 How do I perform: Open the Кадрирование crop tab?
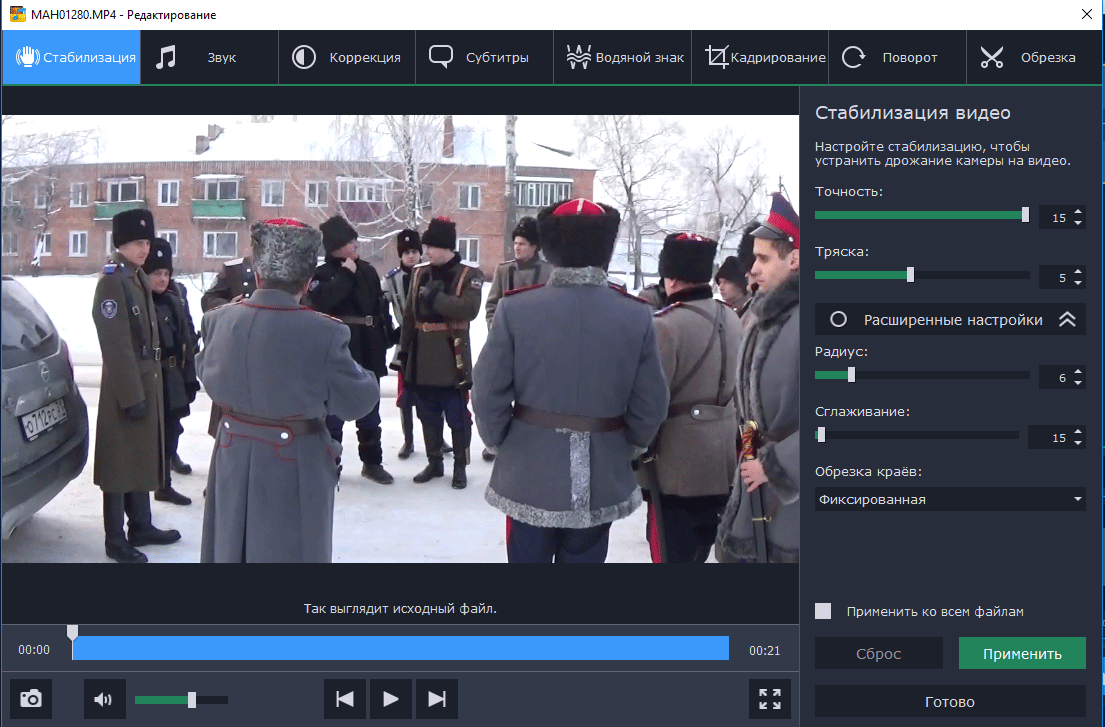[x=765, y=57]
